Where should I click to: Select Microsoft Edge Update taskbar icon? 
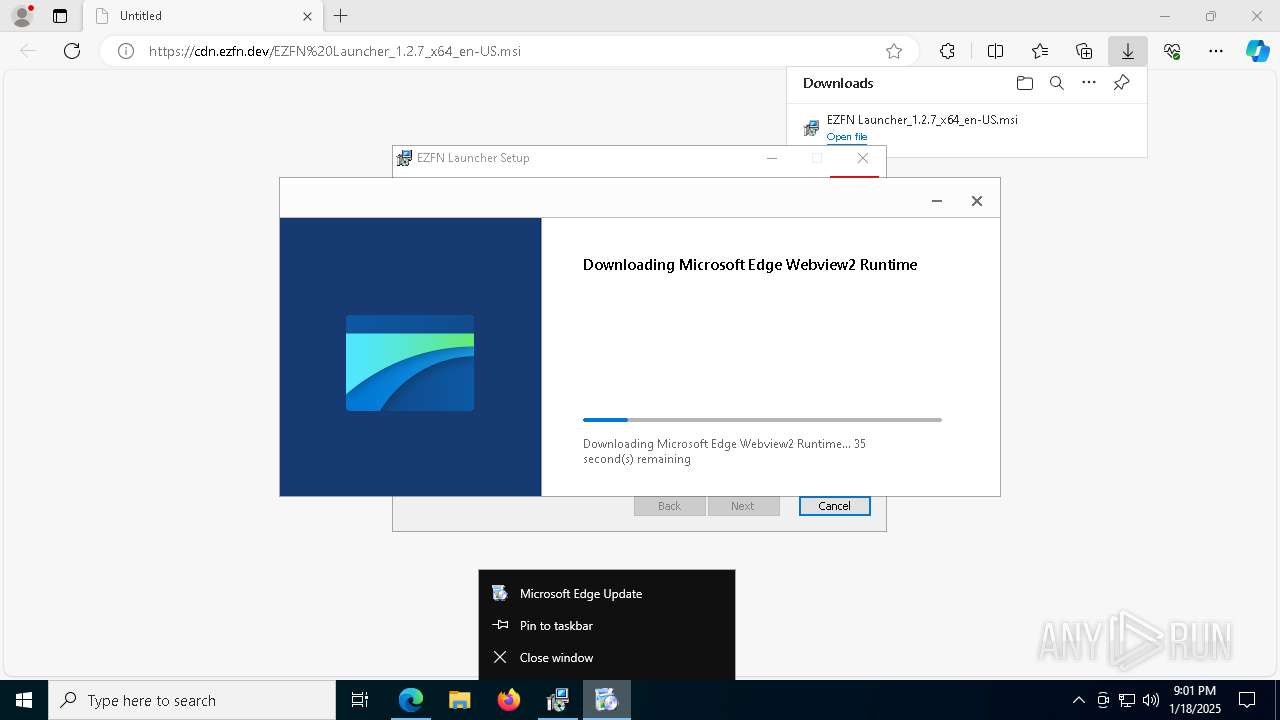[607, 700]
